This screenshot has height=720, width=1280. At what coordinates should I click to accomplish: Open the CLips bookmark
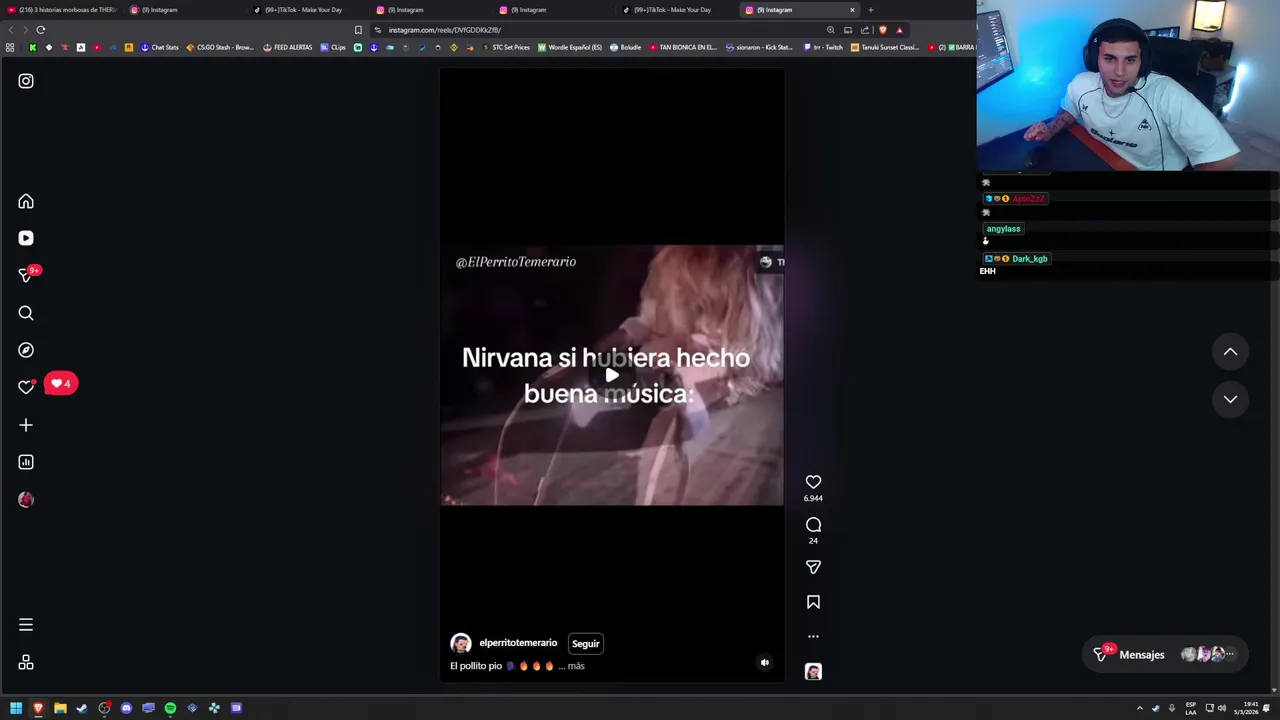click(x=333, y=47)
